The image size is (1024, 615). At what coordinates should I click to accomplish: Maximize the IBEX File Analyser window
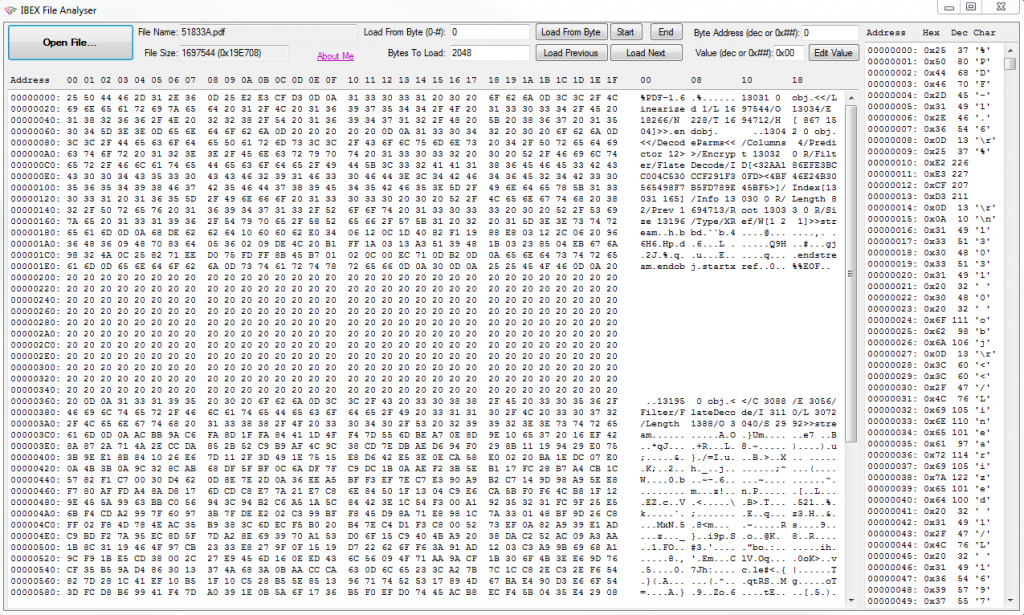coord(972,7)
